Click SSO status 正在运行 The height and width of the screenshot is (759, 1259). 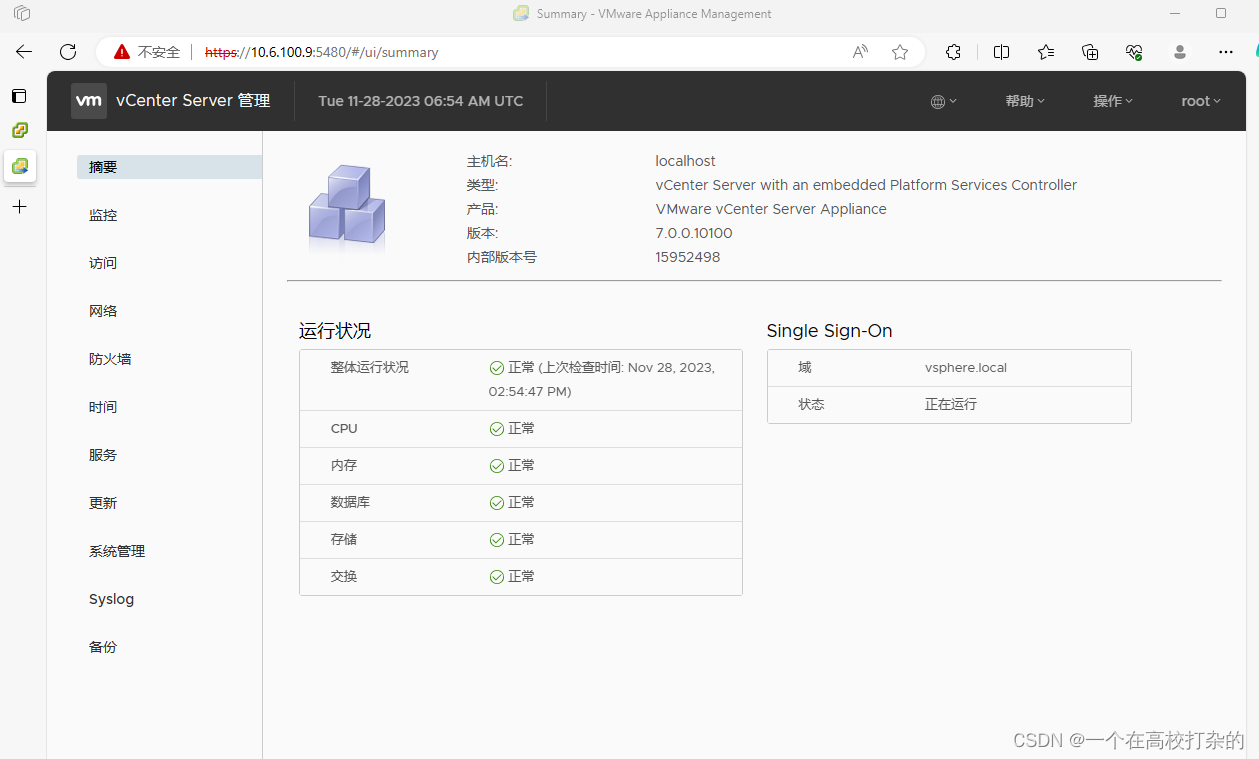click(x=951, y=405)
